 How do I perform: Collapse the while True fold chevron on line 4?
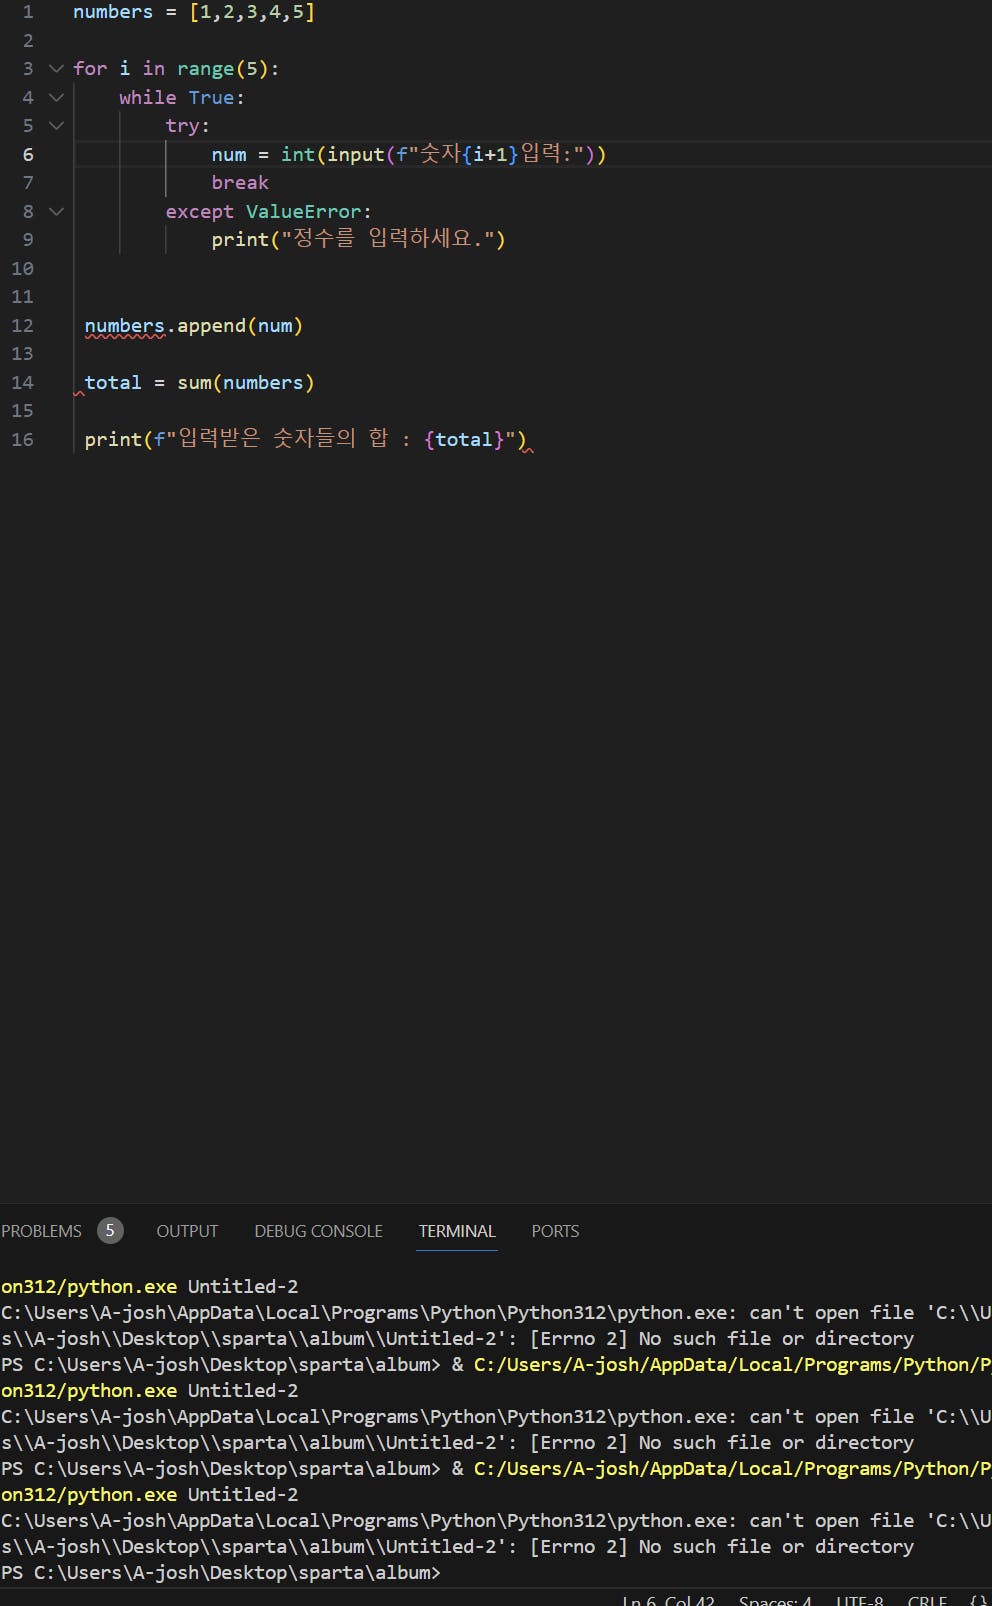56,98
